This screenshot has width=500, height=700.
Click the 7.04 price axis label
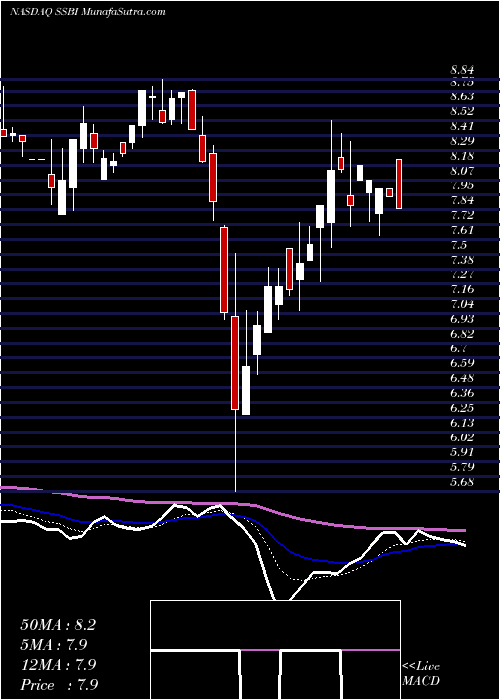pos(462,304)
